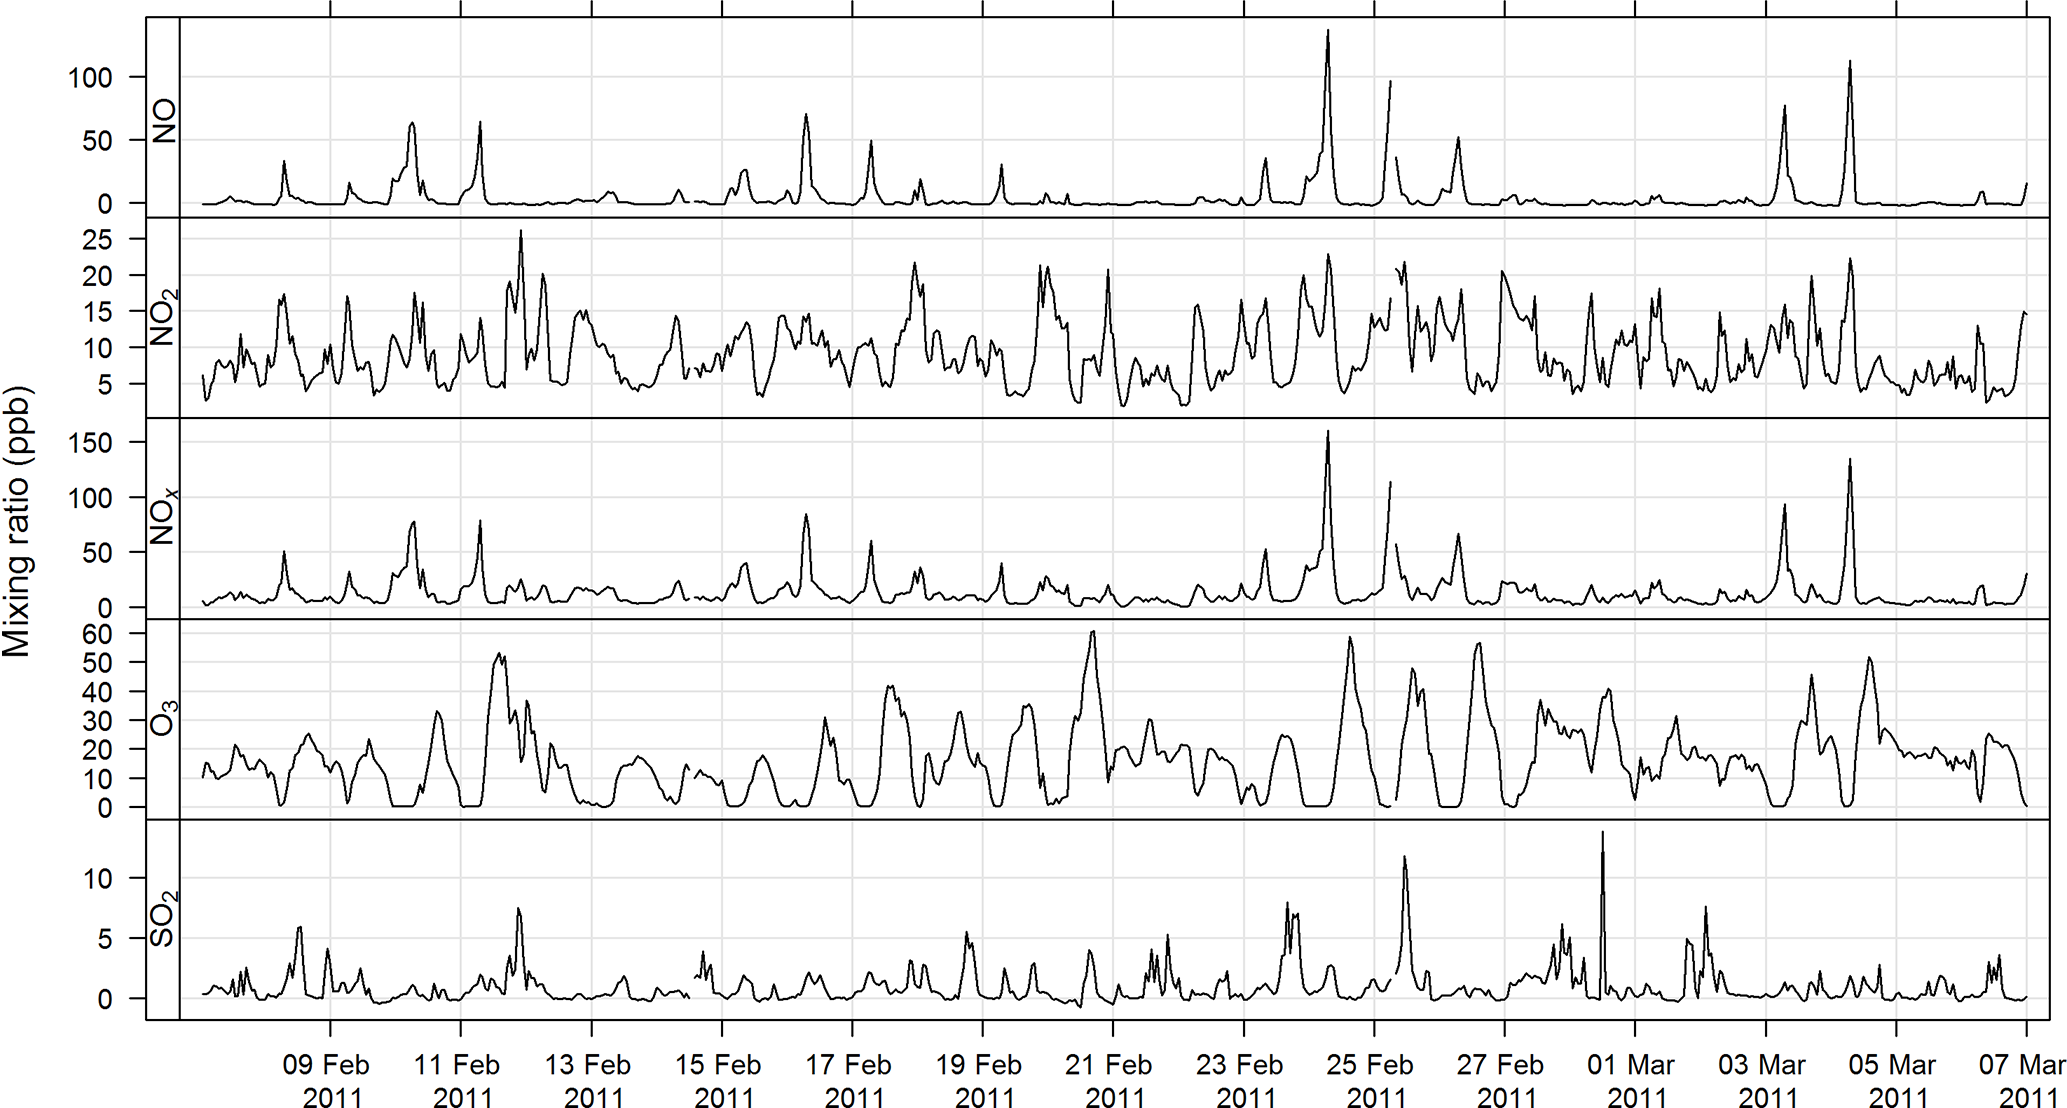
Task: Click the NO panel label
Action: pos(163,120)
